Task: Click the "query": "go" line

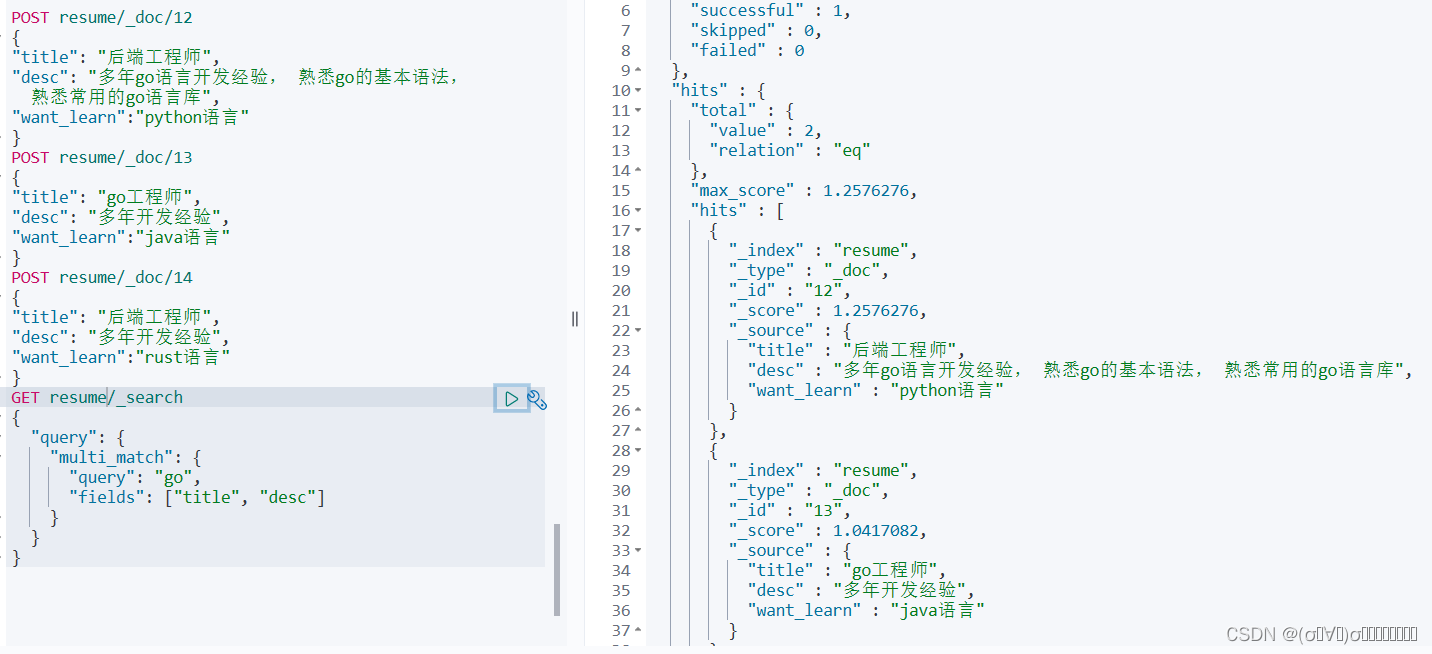Action: 134,478
